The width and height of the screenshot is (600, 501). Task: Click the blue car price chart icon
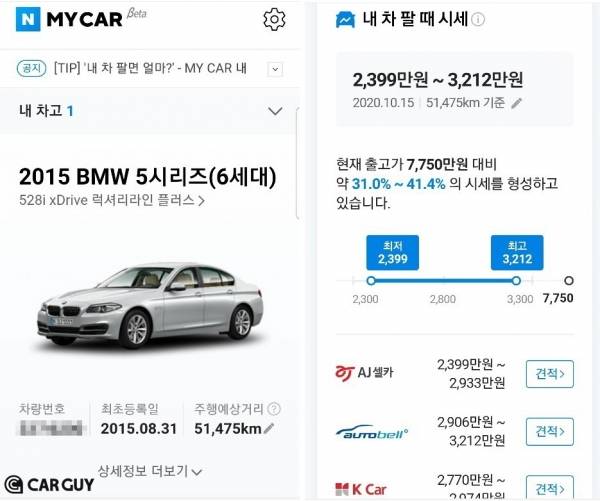[345, 19]
